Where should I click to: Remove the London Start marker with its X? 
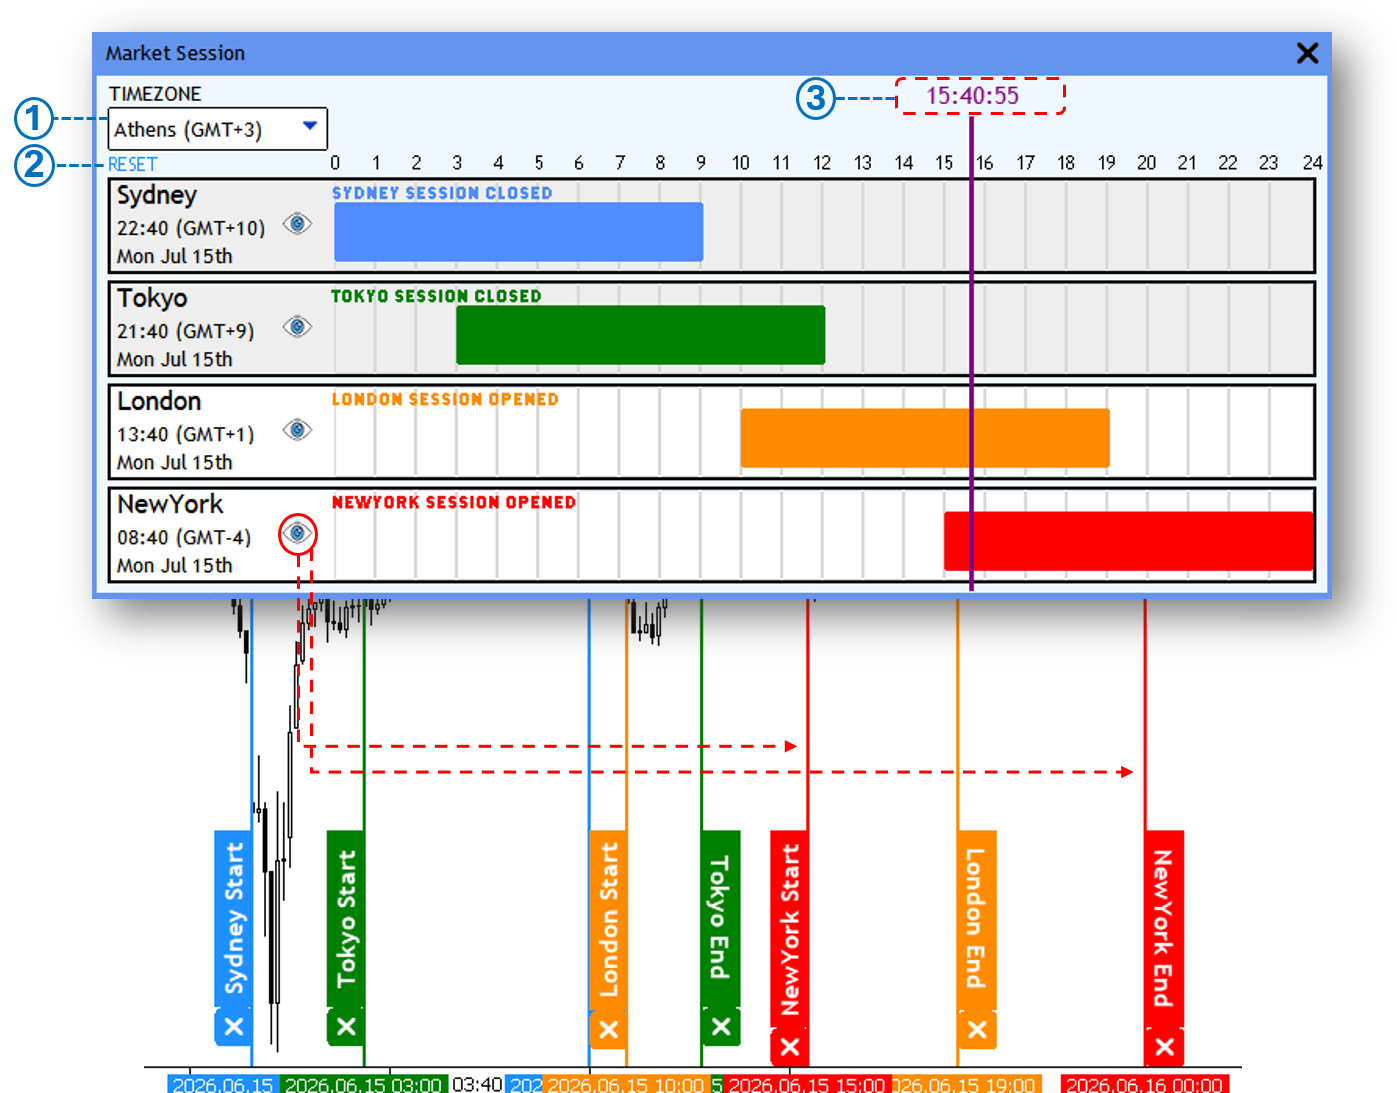(x=608, y=1030)
